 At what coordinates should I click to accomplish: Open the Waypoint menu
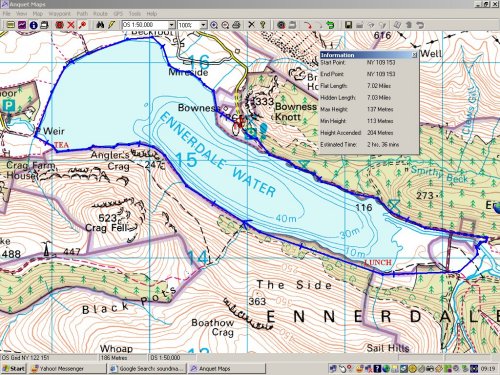(x=59, y=14)
